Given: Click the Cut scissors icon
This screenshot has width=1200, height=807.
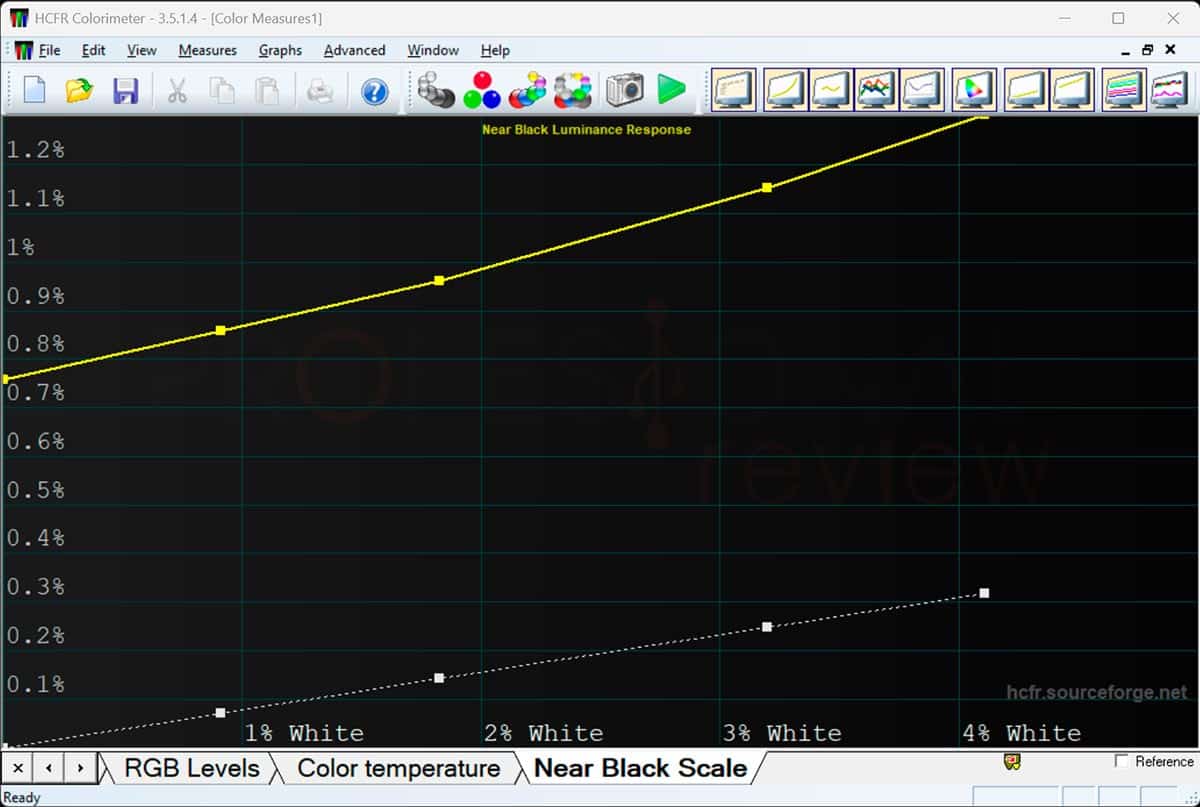Looking at the screenshot, I should pos(177,91).
